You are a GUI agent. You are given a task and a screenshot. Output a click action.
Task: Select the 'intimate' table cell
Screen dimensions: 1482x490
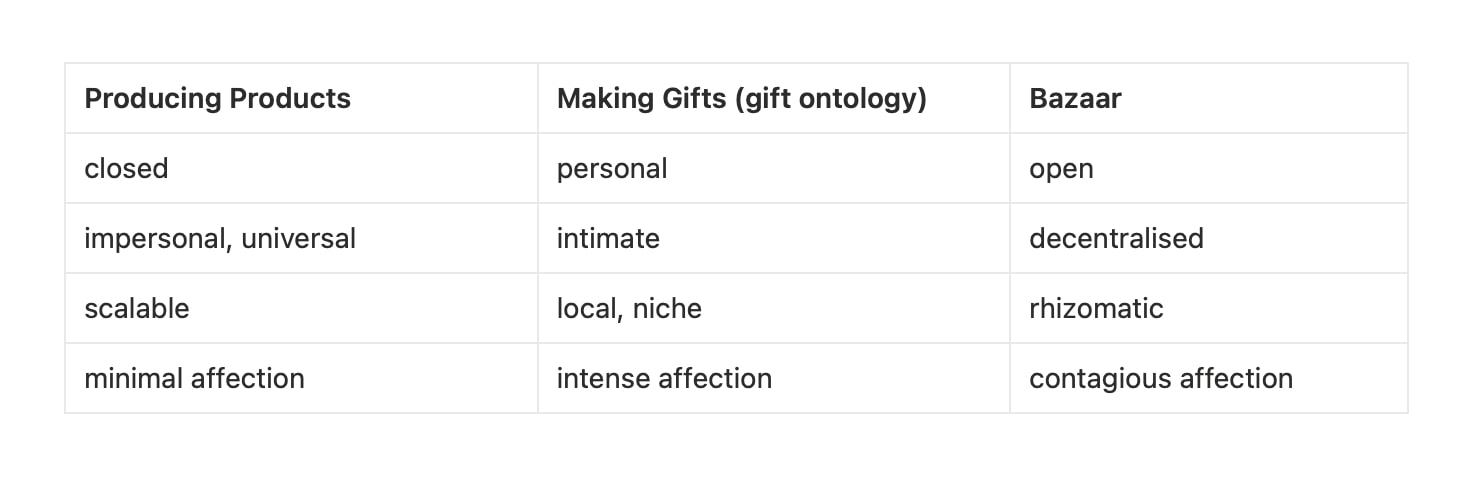[608, 238]
